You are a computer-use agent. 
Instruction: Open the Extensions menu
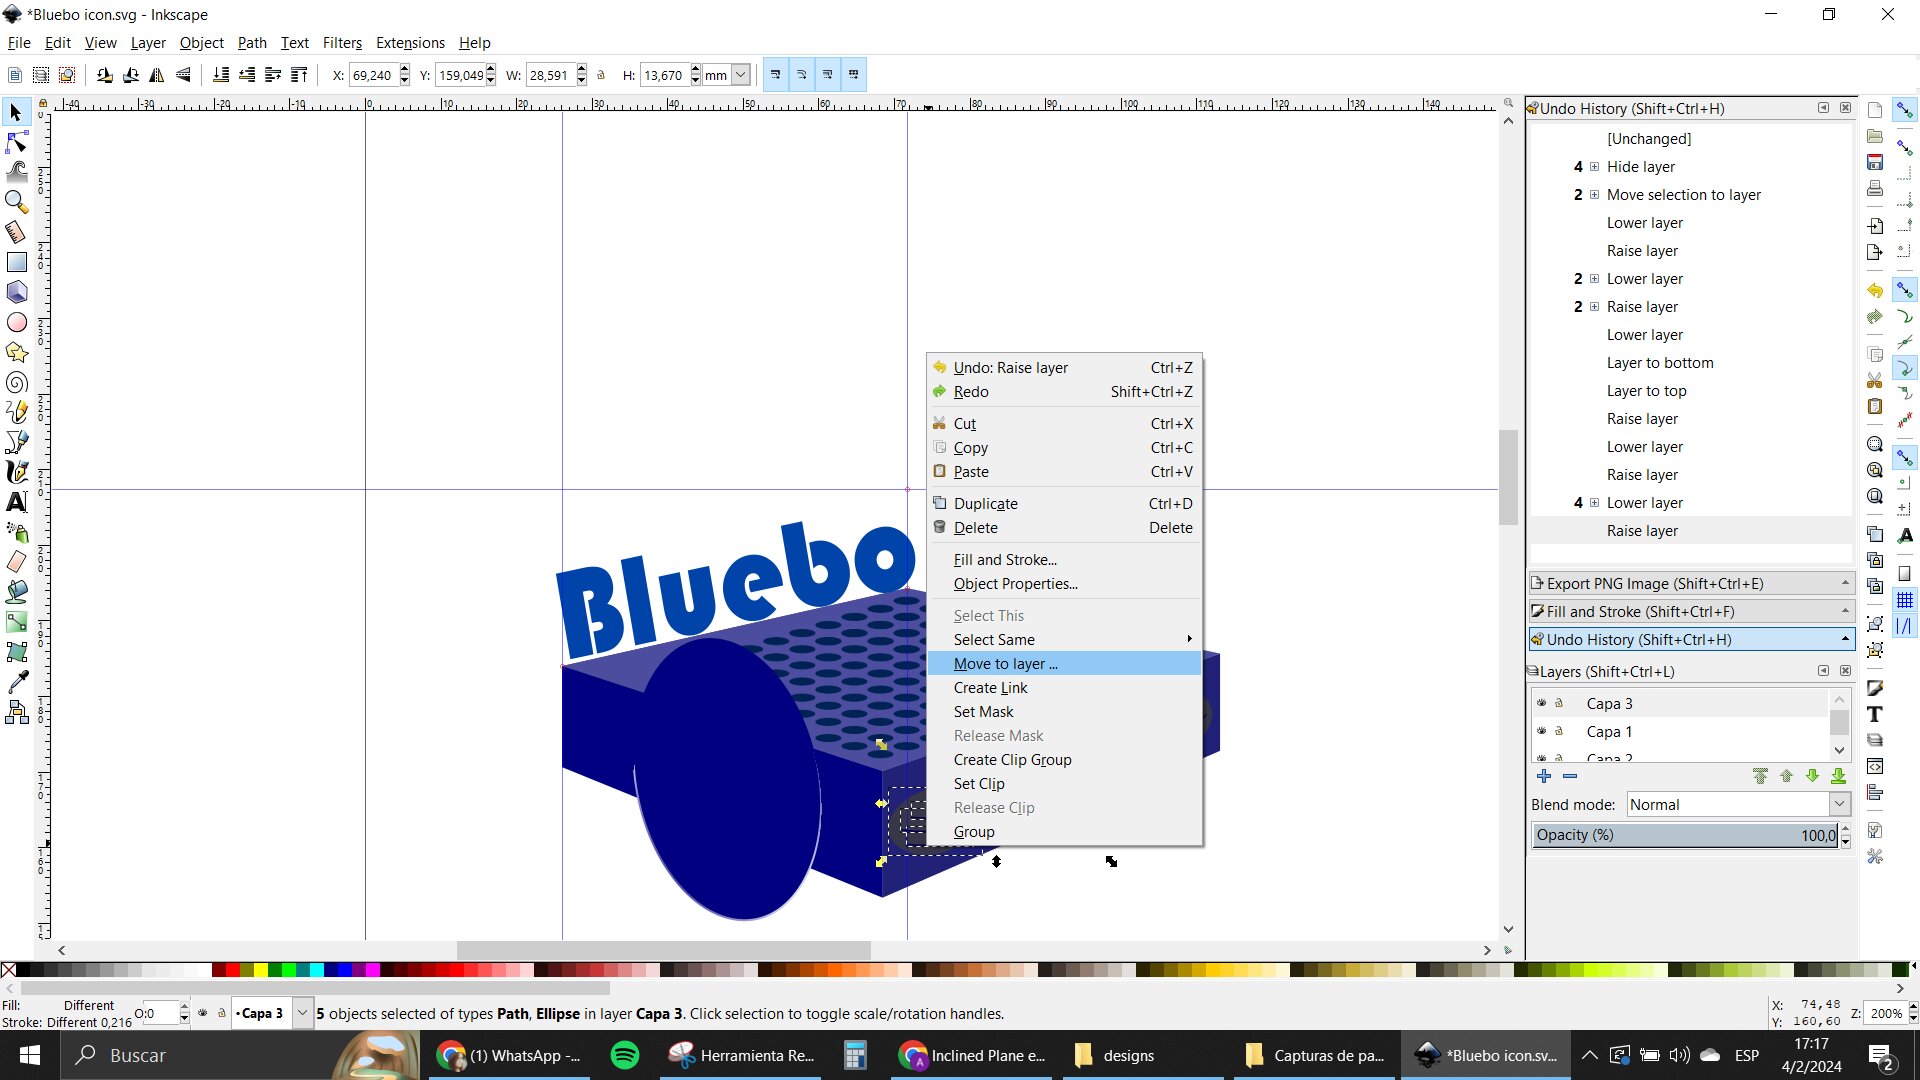pos(410,43)
